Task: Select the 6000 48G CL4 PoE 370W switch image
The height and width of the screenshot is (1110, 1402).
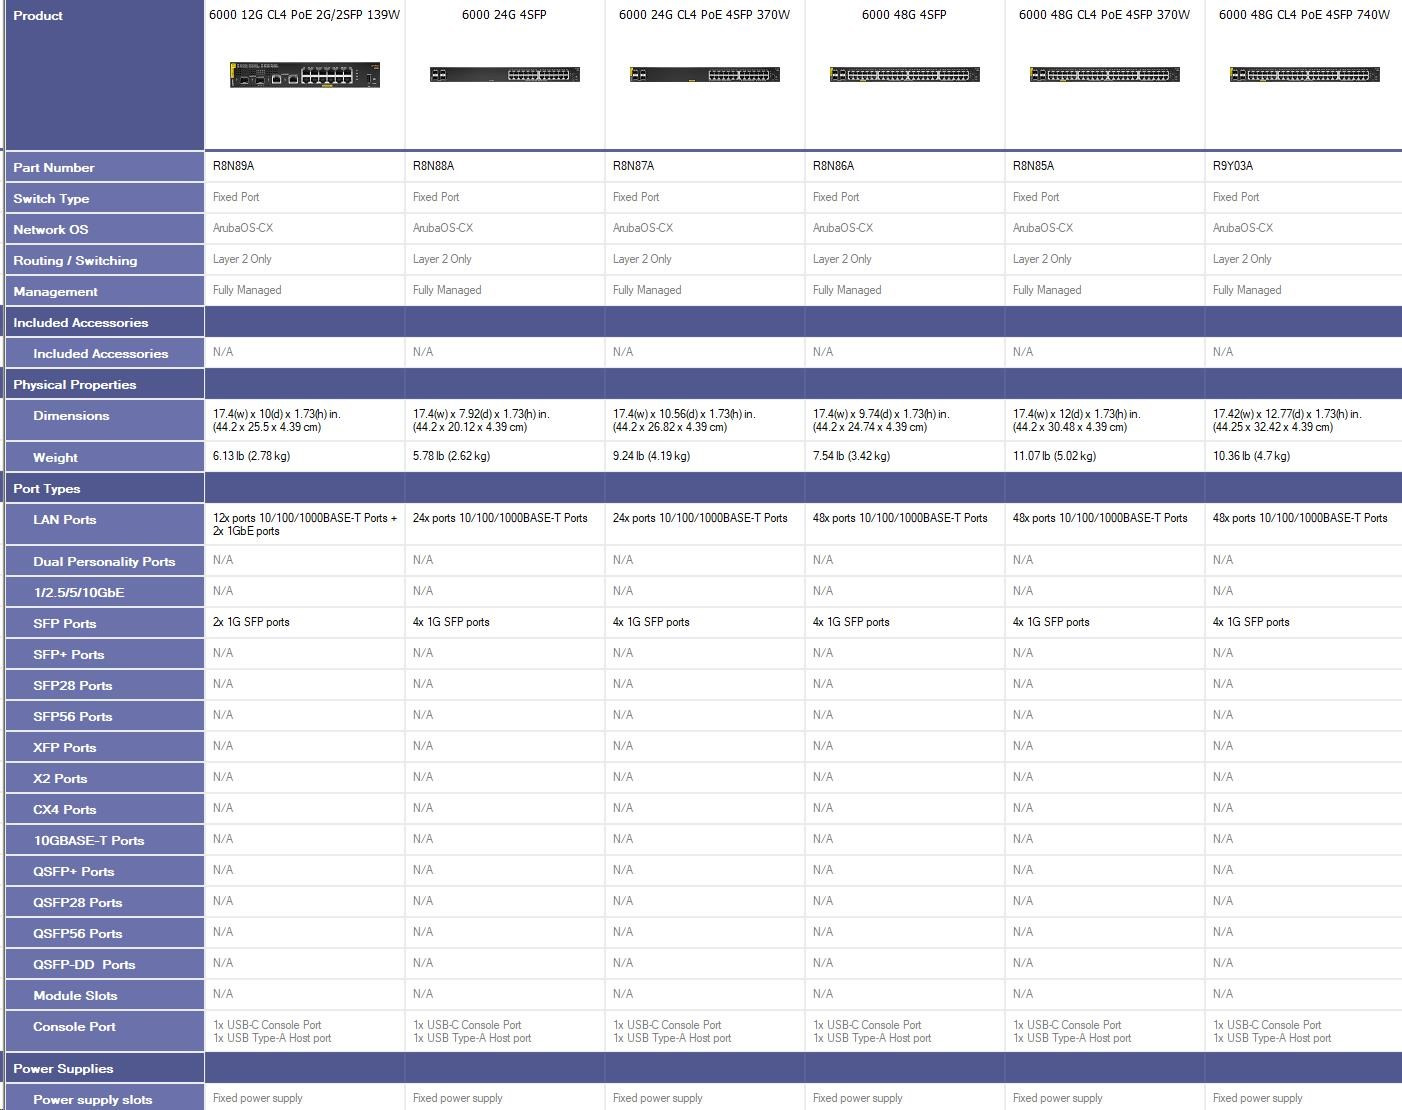Action: (1104, 75)
